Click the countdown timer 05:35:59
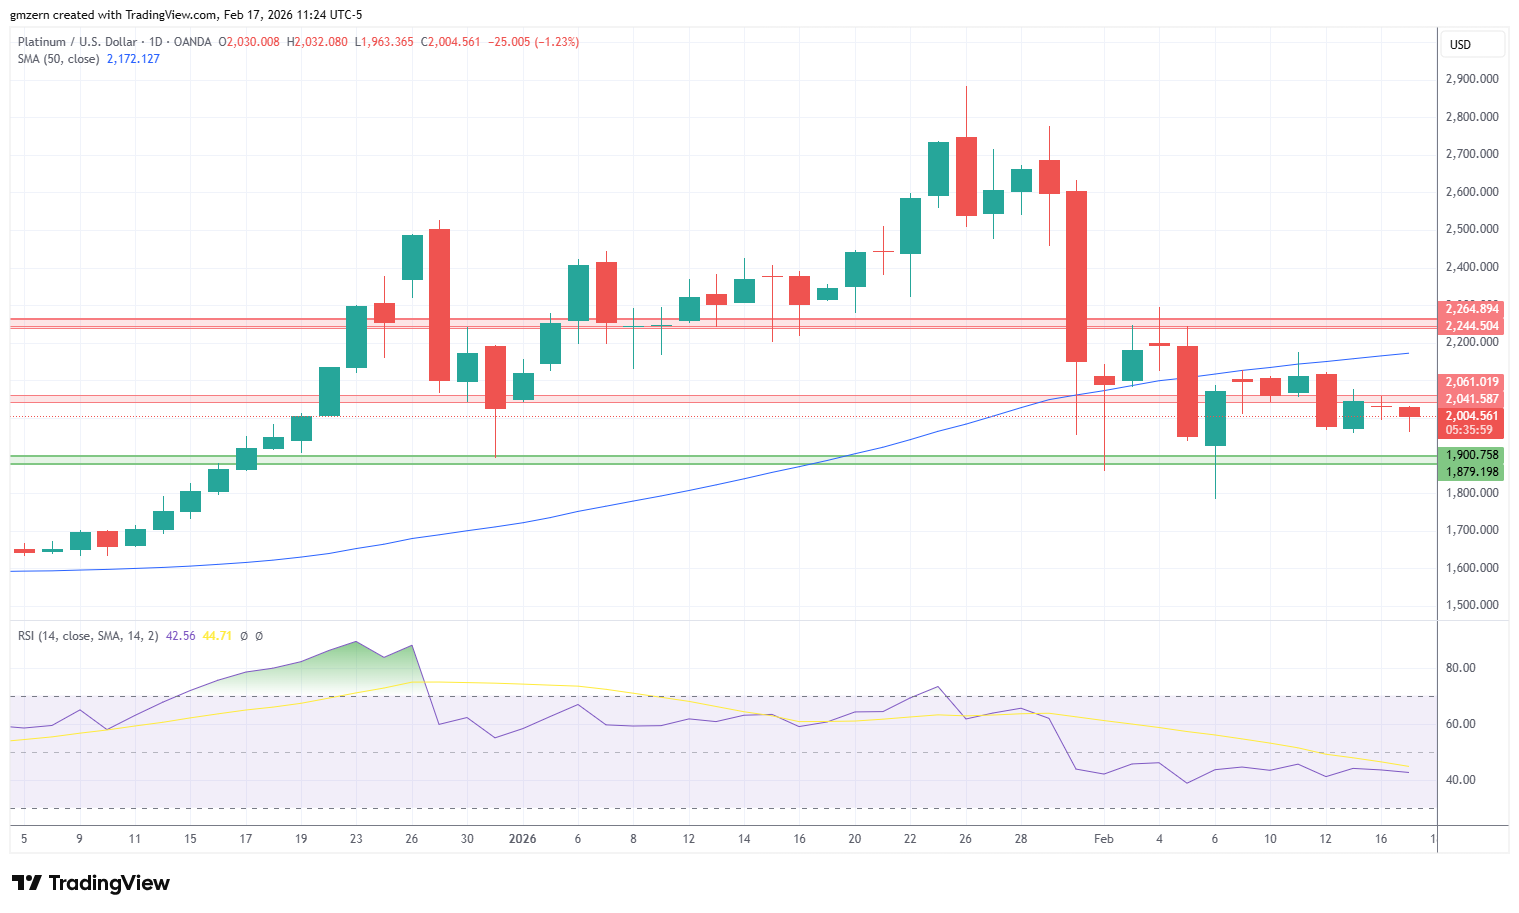This screenshot has width=1519, height=913. [x=1470, y=430]
